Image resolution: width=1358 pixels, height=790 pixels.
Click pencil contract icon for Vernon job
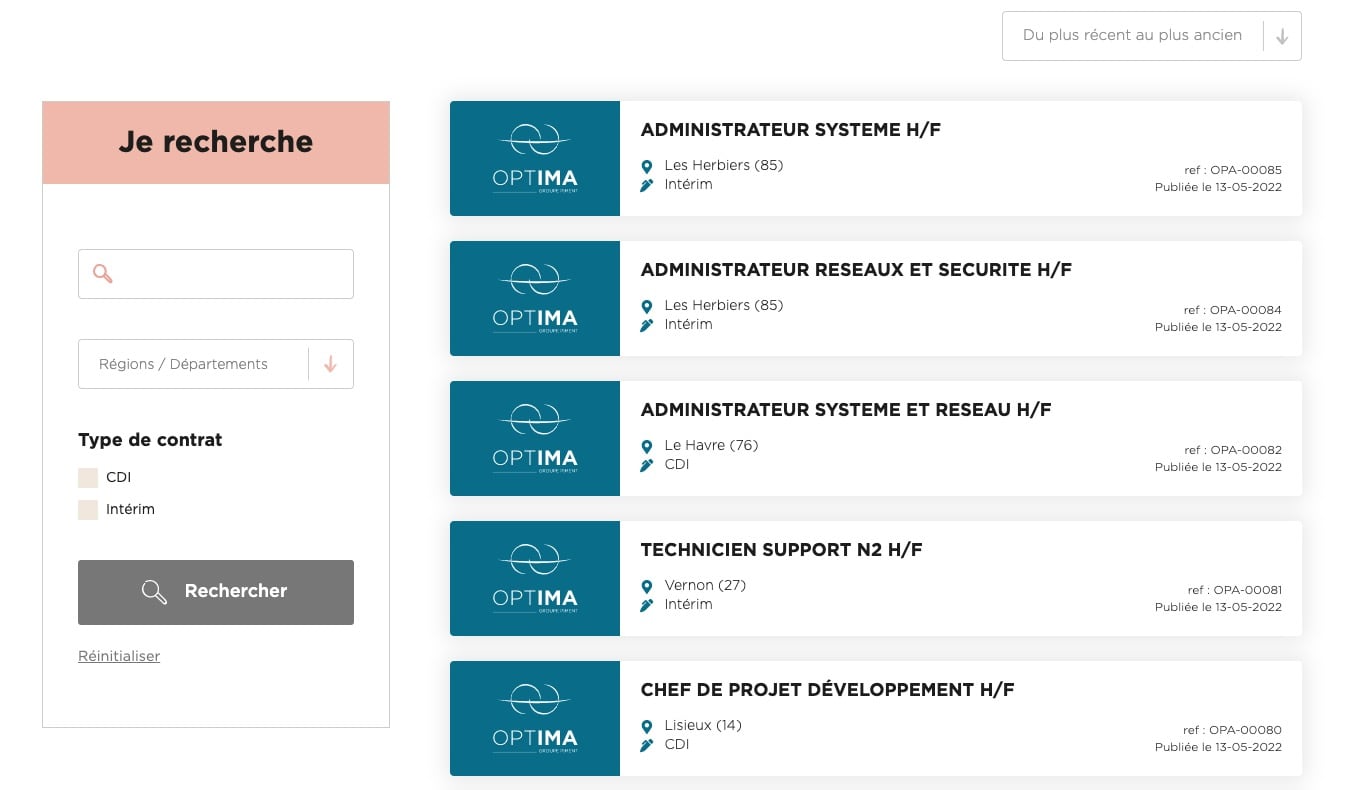tap(647, 605)
